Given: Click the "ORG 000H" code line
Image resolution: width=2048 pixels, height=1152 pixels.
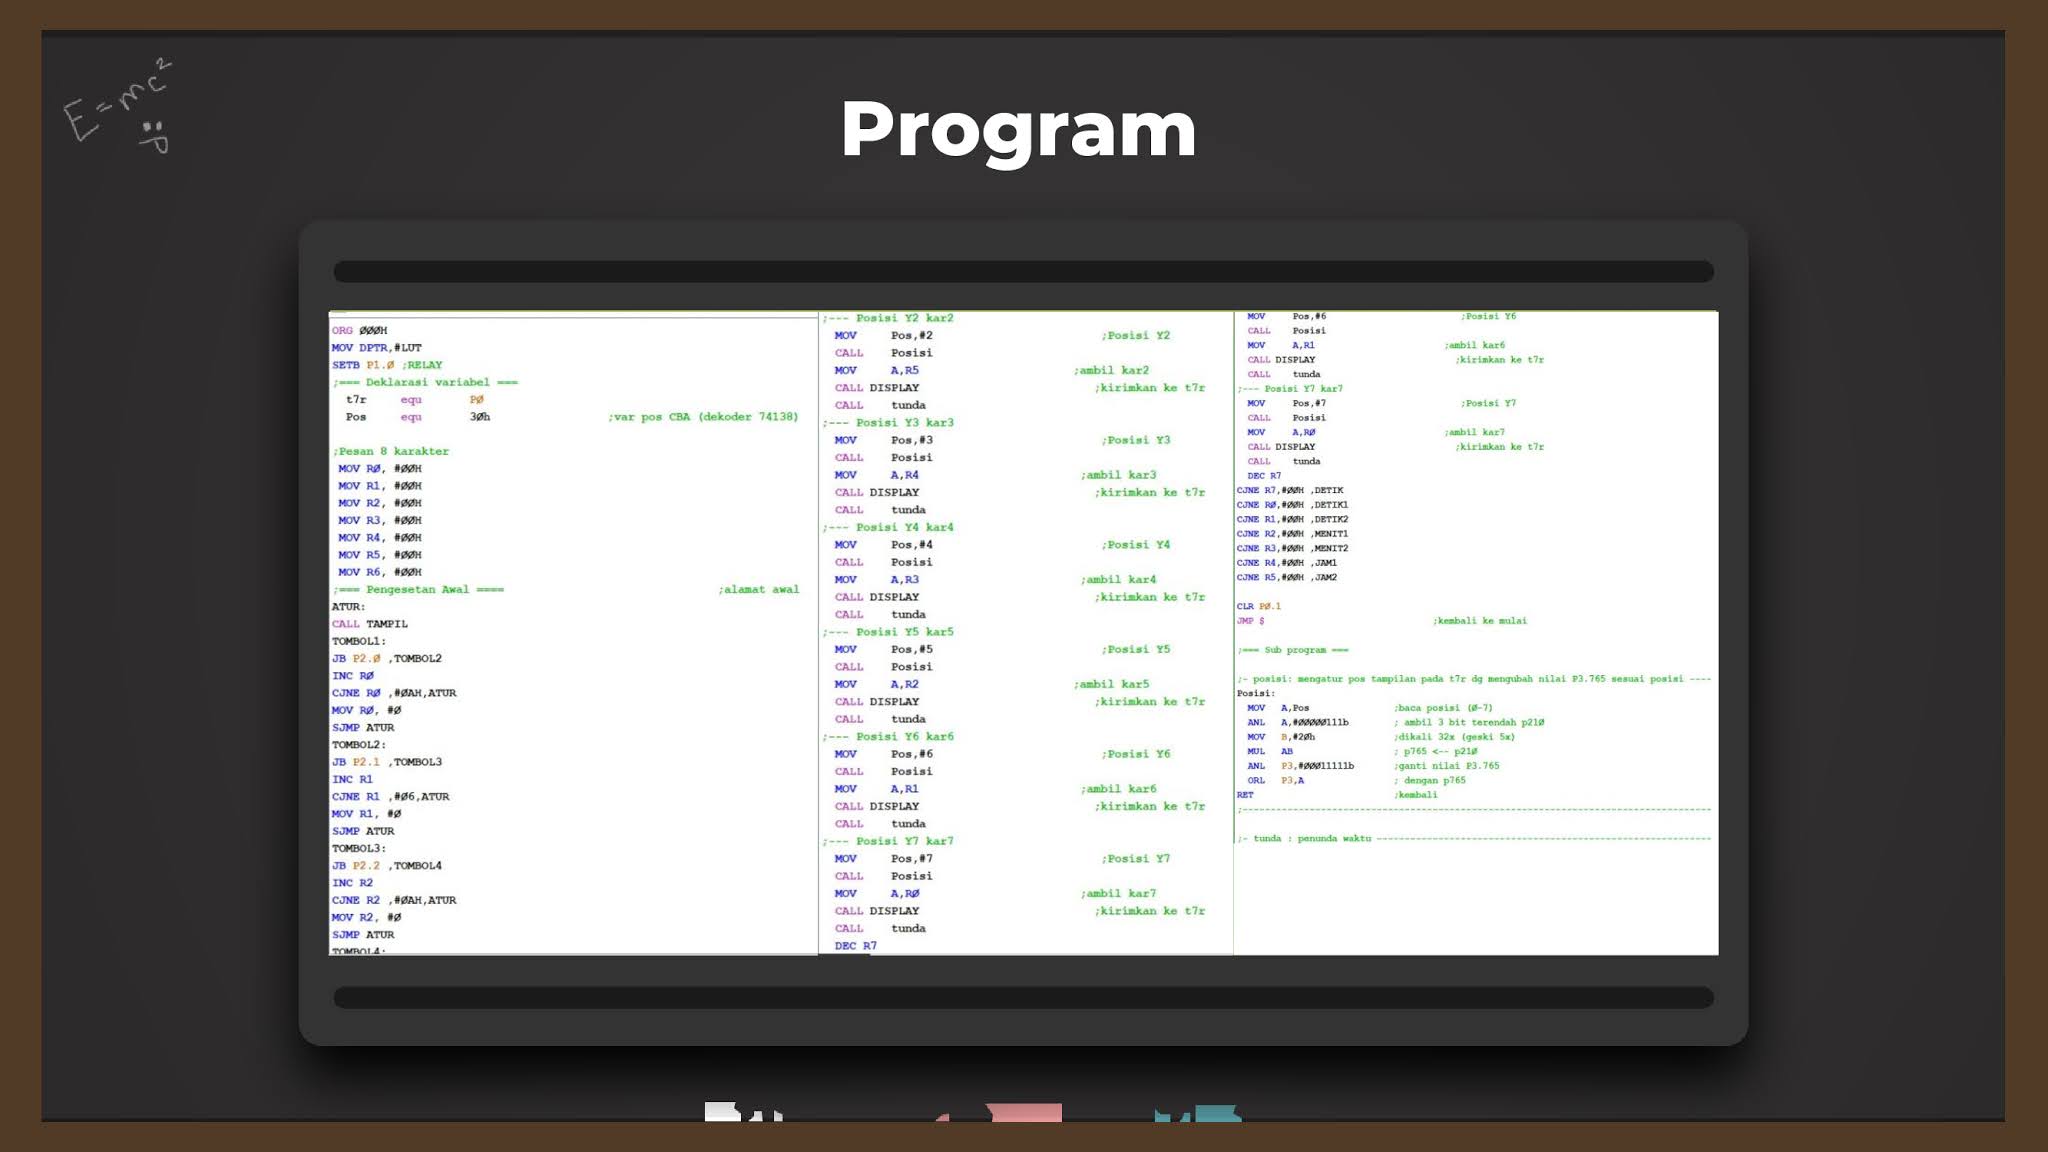Looking at the screenshot, I should [360, 330].
